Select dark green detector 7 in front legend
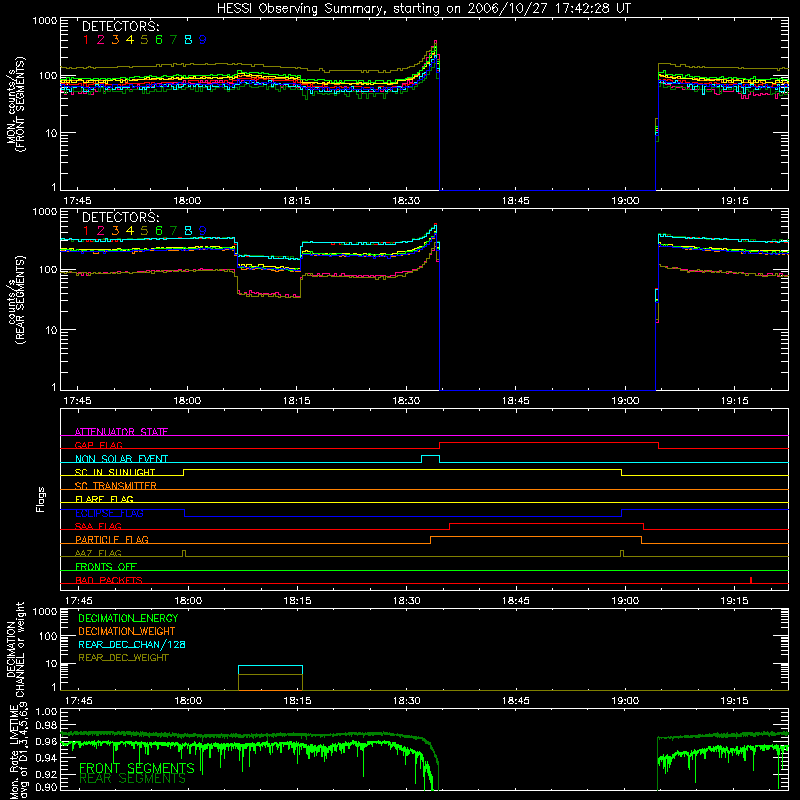This screenshot has width=800, height=800. 173,40
